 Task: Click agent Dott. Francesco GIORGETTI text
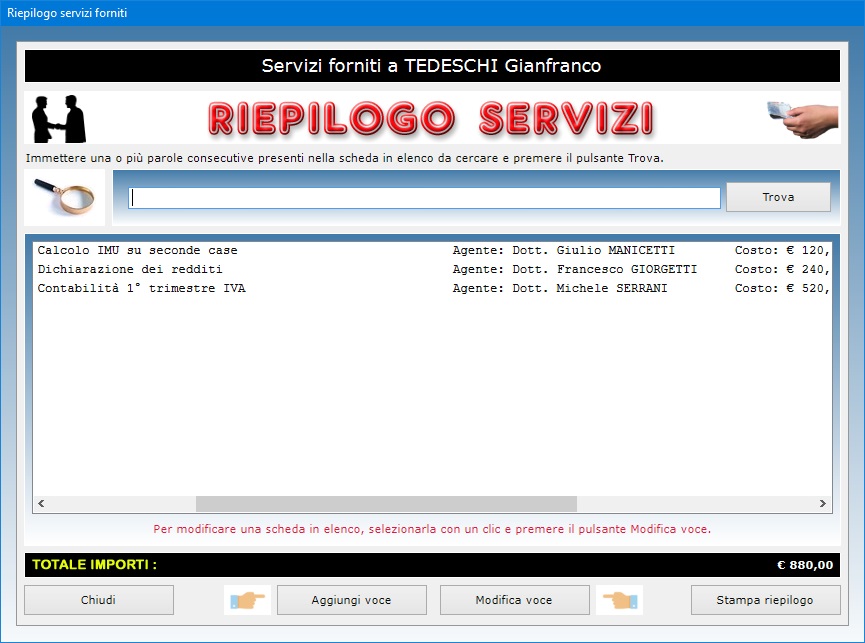[x=575, y=269]
